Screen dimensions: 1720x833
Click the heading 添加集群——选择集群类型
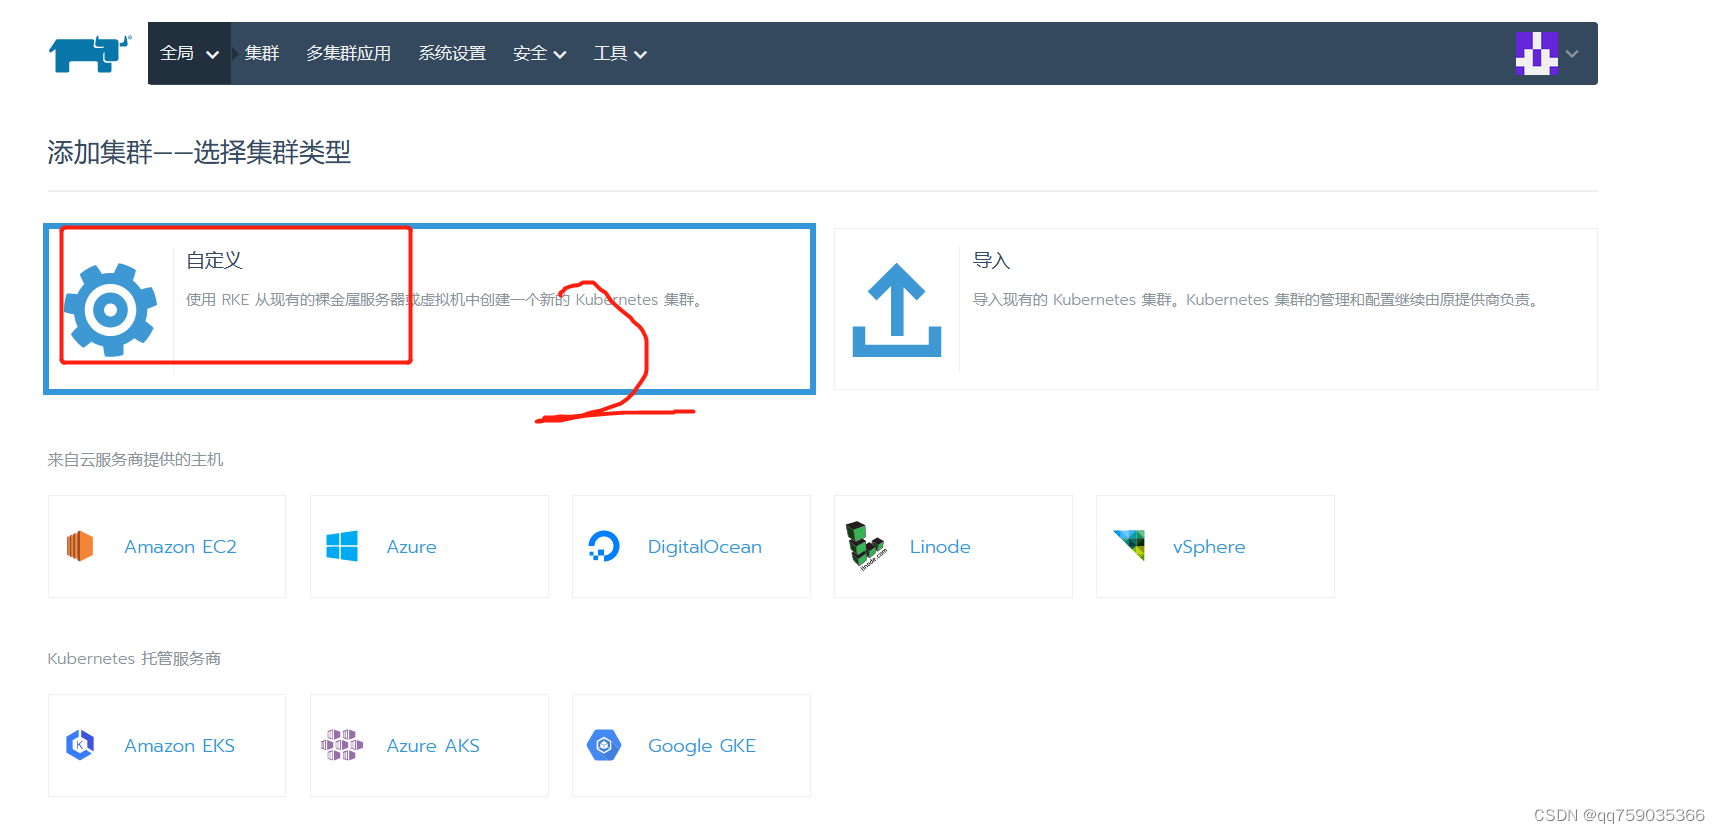point(199,152)
